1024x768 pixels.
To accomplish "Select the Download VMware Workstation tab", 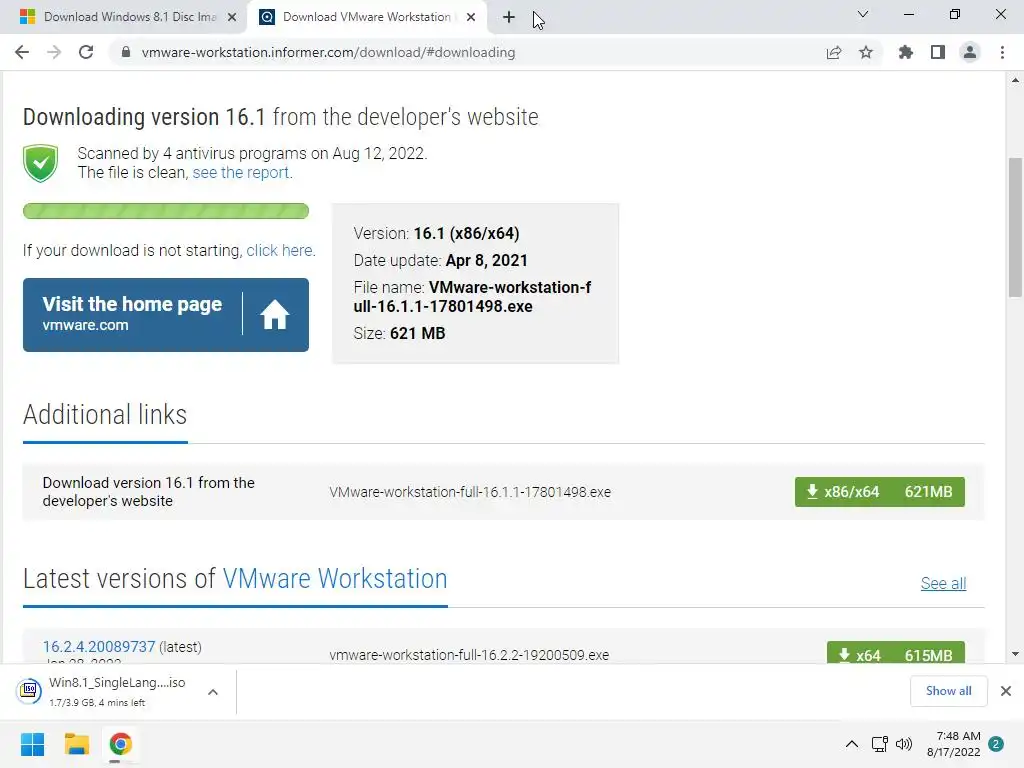I will (x=366, y=17).
